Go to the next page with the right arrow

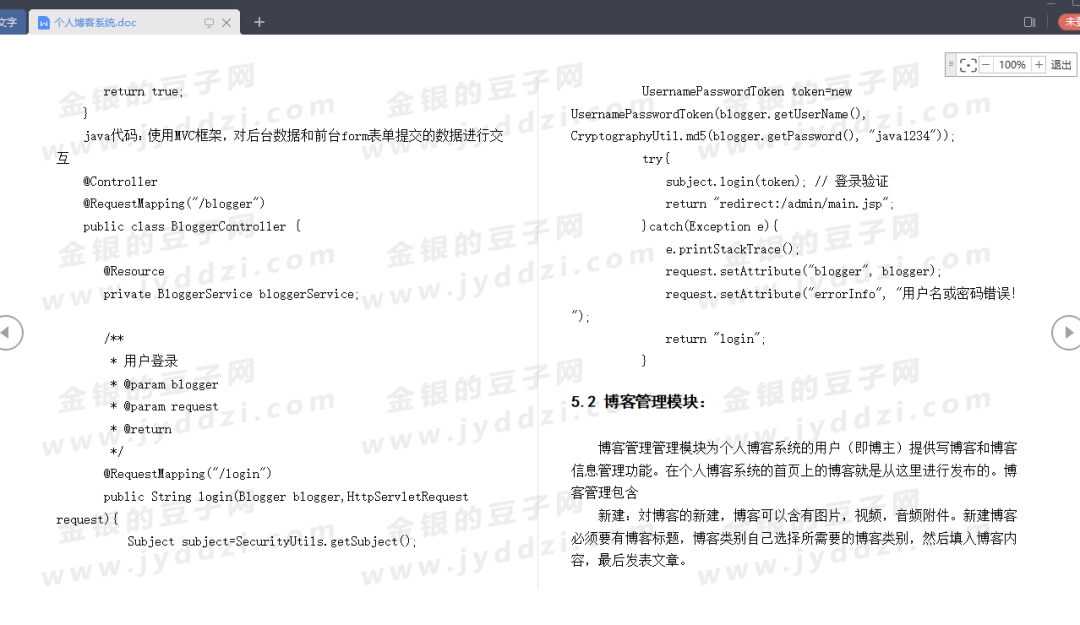pyautogui.click(x=1066, y=333)
